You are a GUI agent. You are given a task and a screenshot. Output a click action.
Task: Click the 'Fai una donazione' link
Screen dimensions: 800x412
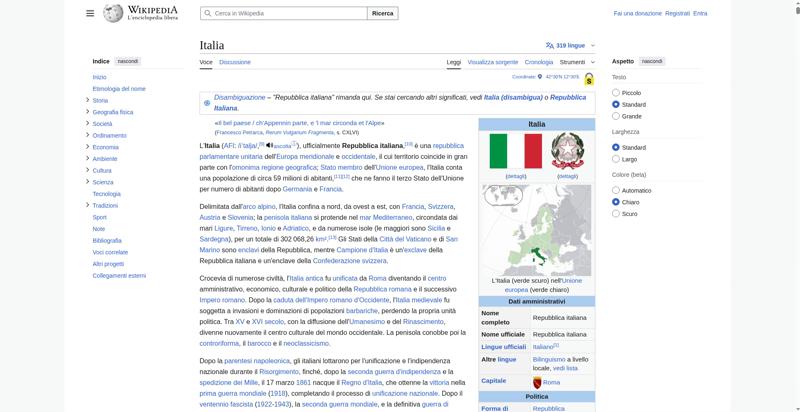pos(637,13)
